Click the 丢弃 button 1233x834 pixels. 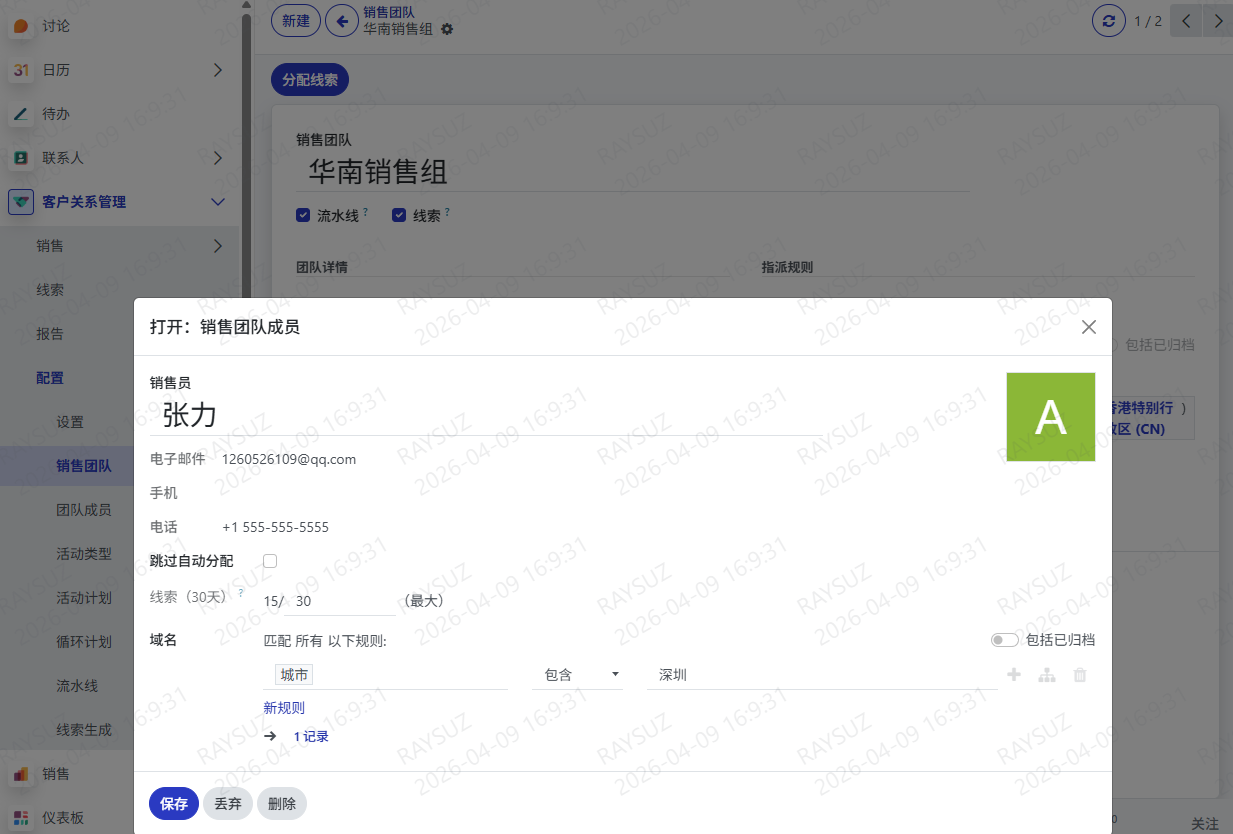click(x=228, y=804)
